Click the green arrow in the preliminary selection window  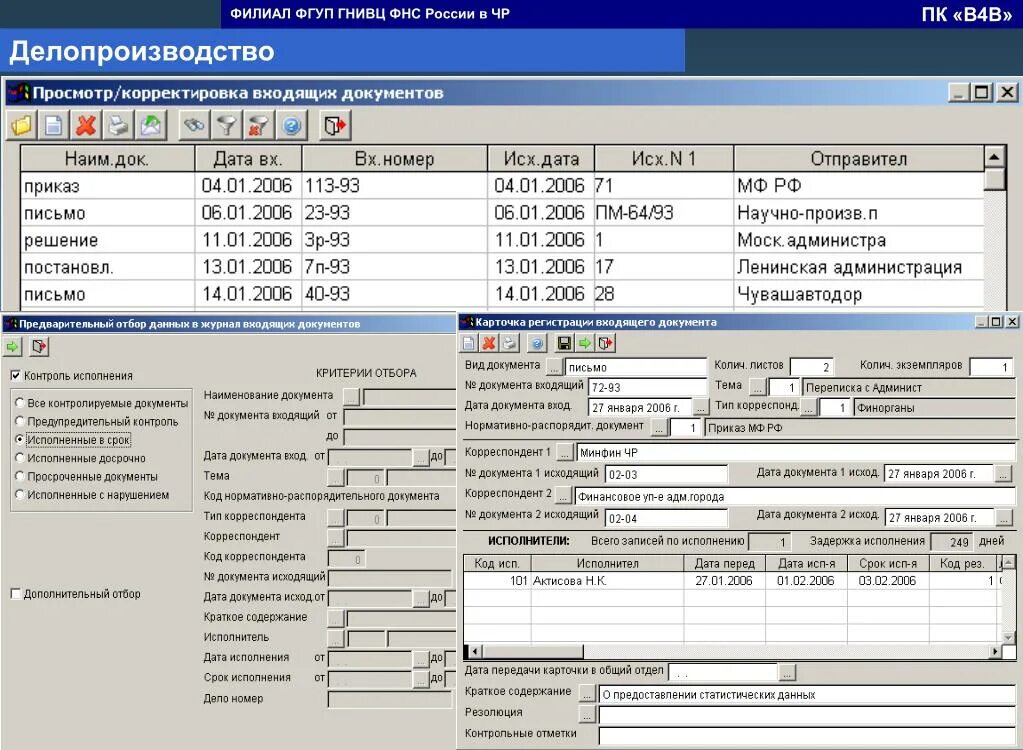click(x=12, y=347)
